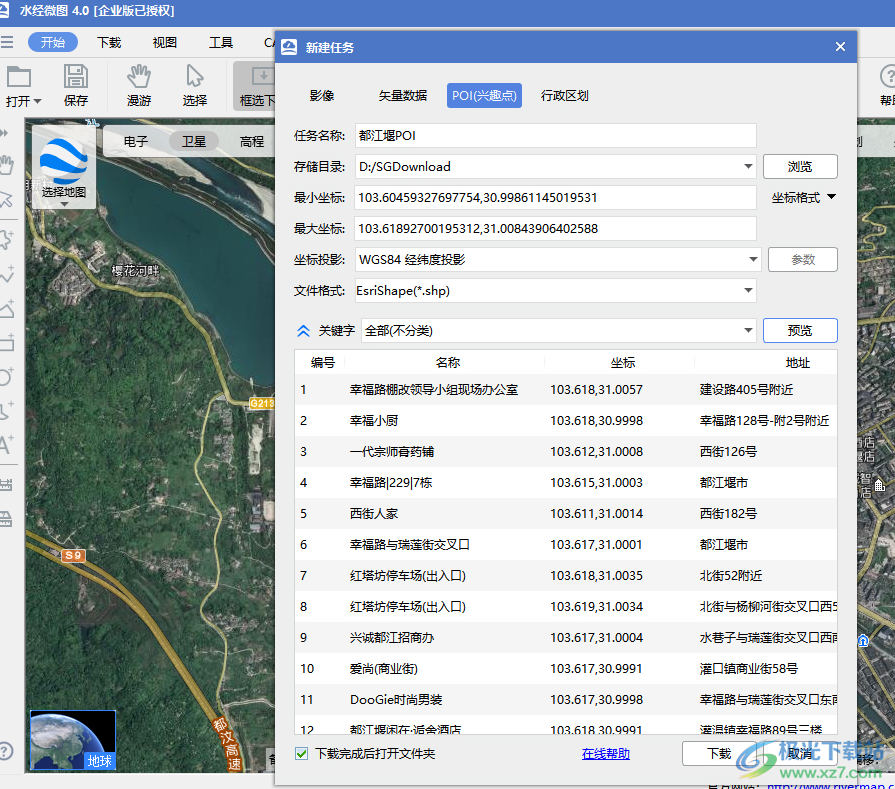Viewport: 895px width, 789px height.
Task: Activate the 漫游 pan tool in the ribbon
Action: (x=139, y=86)
